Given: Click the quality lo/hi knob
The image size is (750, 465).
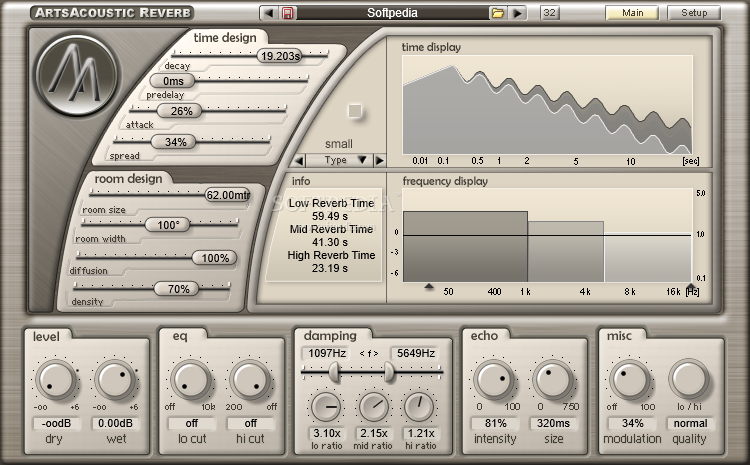Looking at the screenshot, I should (x=689, y=380).
